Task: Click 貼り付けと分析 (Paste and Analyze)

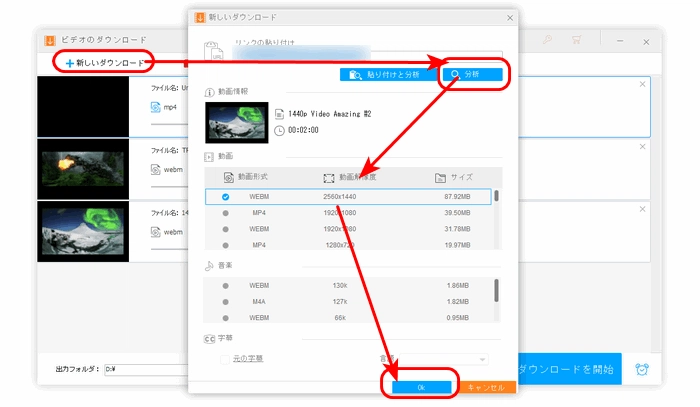Action: 388,74
